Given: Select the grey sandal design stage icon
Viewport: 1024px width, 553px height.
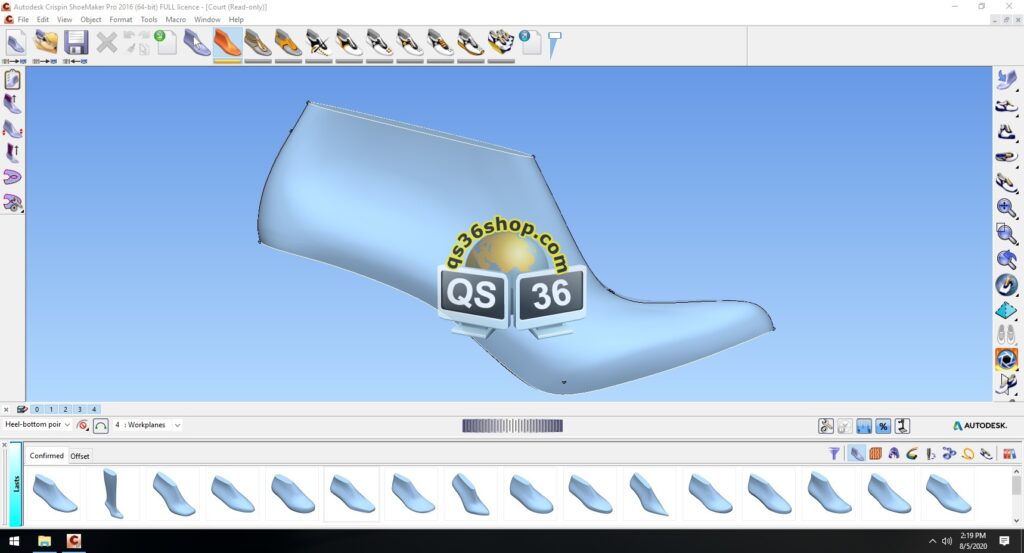Looking at the screenshot, I should [257, 44].
